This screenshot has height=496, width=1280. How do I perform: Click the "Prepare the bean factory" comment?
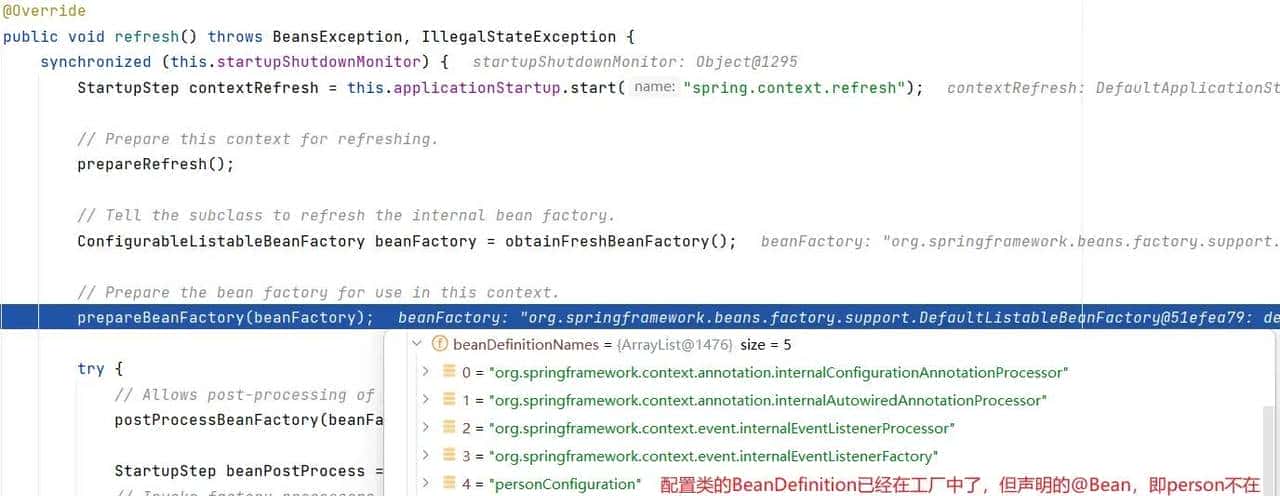318,292
